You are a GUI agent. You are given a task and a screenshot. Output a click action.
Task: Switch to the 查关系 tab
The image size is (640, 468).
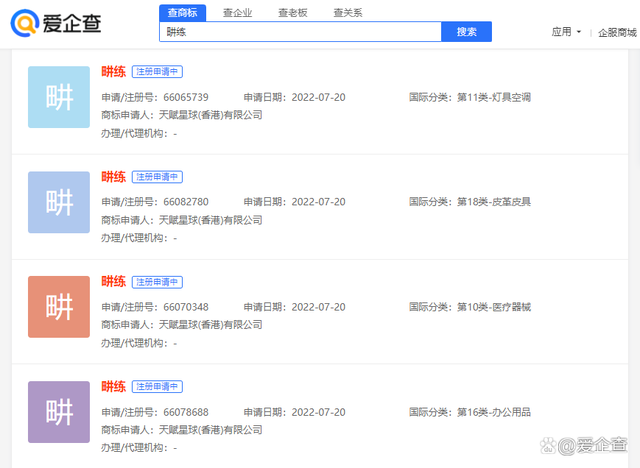(x=348, y=13)
